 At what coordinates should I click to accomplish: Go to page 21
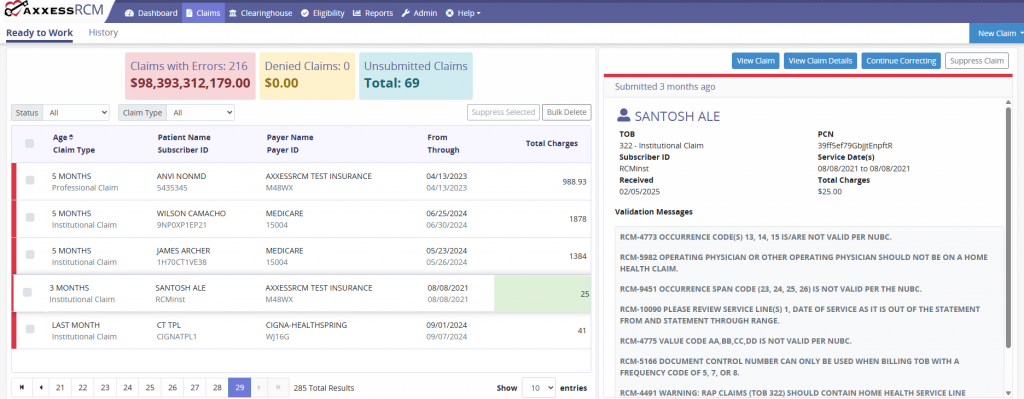[x=60, y=387]
